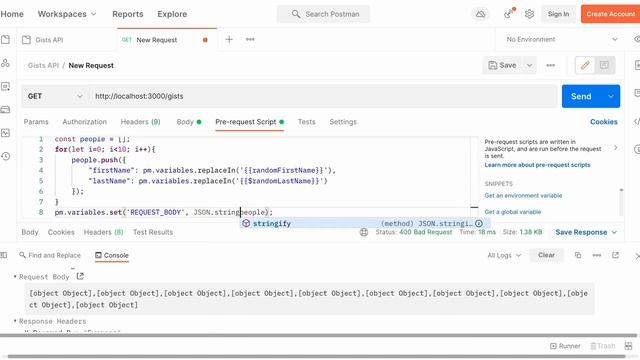
Task: Switch to the Tests tab
Action: point(307,122)
